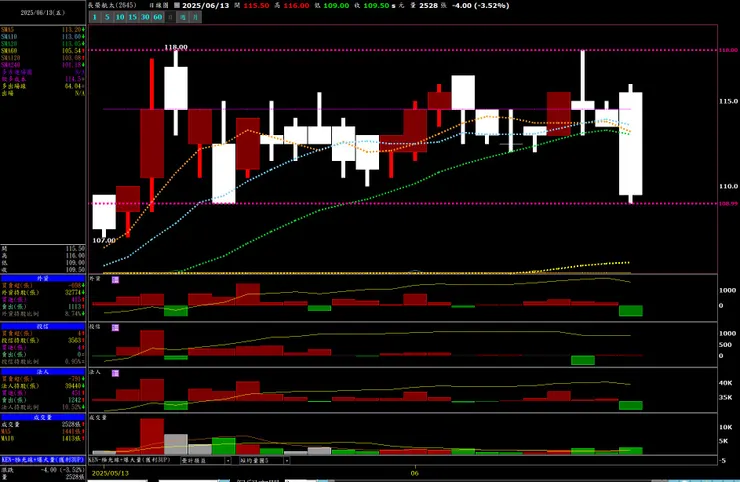Image resolution: width=740 pixels, height=482 pixels.
Task: Select the 外資 blue panel header
Action: pos(43,279)
